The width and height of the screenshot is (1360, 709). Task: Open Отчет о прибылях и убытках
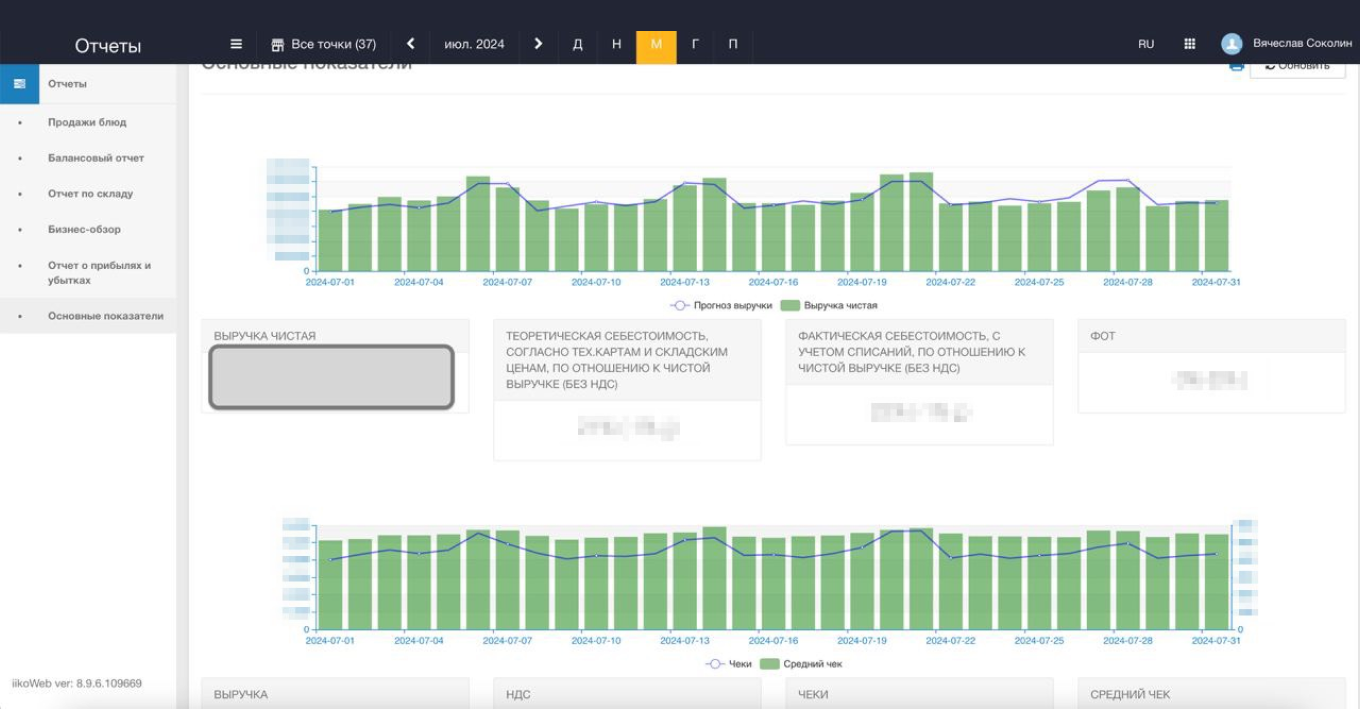99,273
